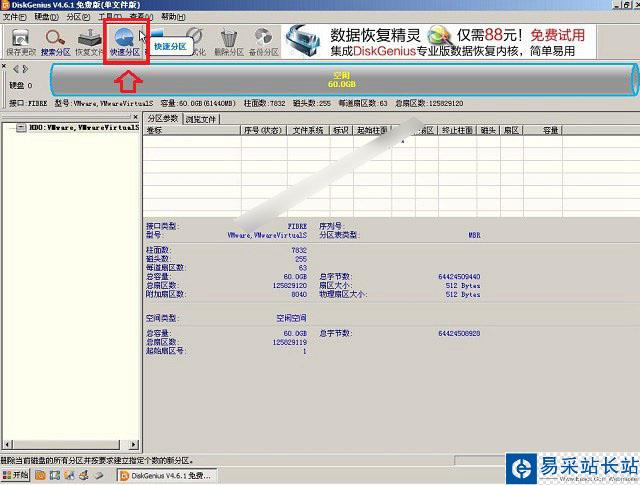The height and width of the screenshot is (485, 640).
Task: Click the 格式化 format toolbar icon
Action: [x=196, y=42]
